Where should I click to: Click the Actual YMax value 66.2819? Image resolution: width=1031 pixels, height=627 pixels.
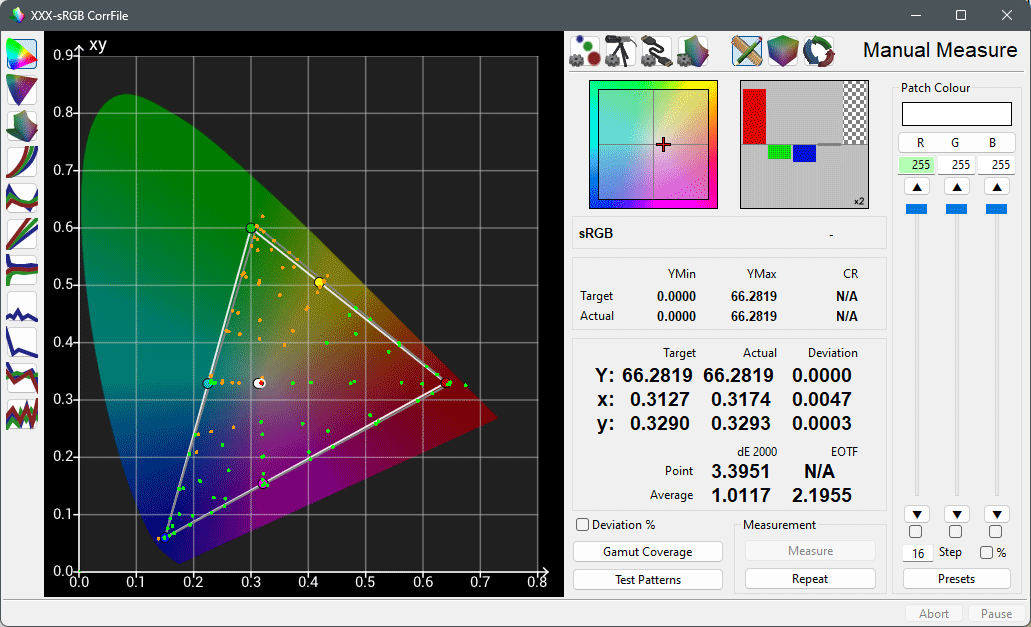coord(754,316)
